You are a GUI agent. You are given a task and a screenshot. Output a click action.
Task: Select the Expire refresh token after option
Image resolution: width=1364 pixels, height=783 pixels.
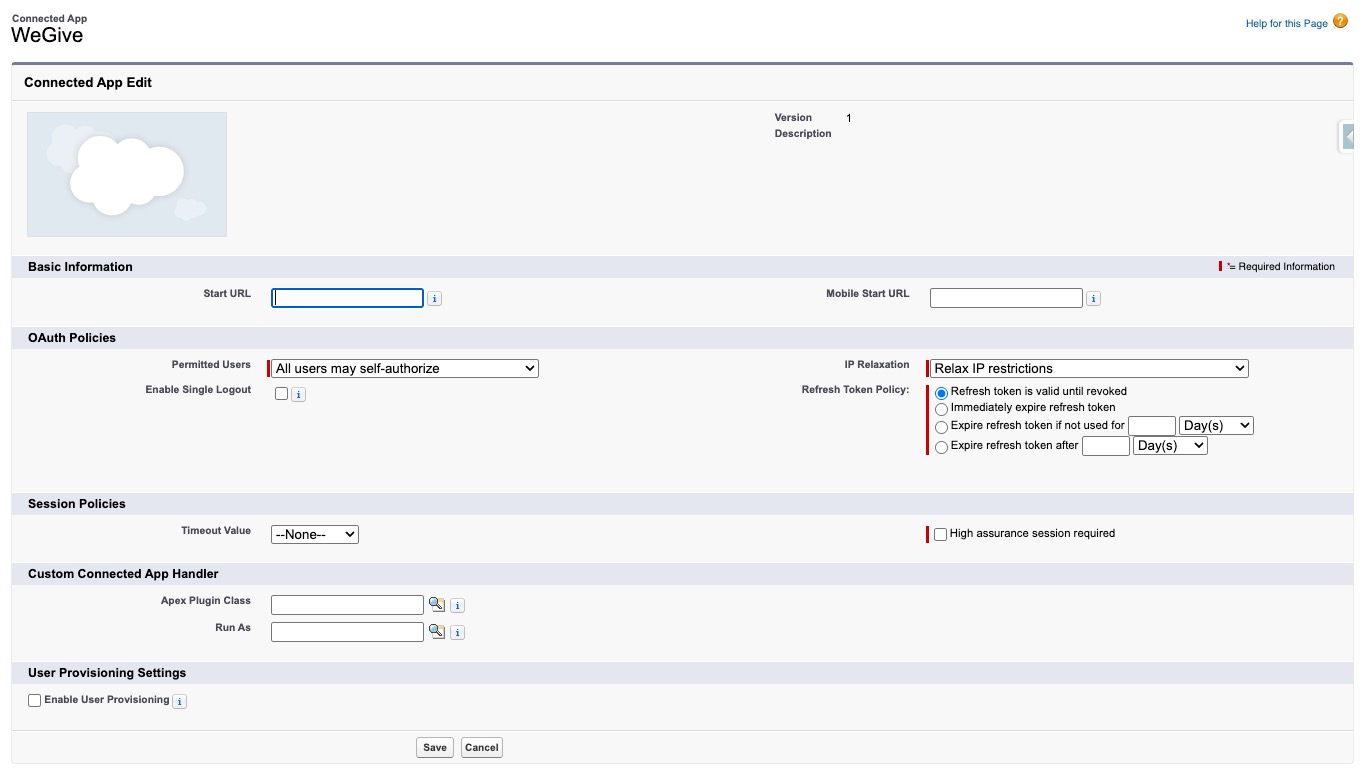pos(941,447)
